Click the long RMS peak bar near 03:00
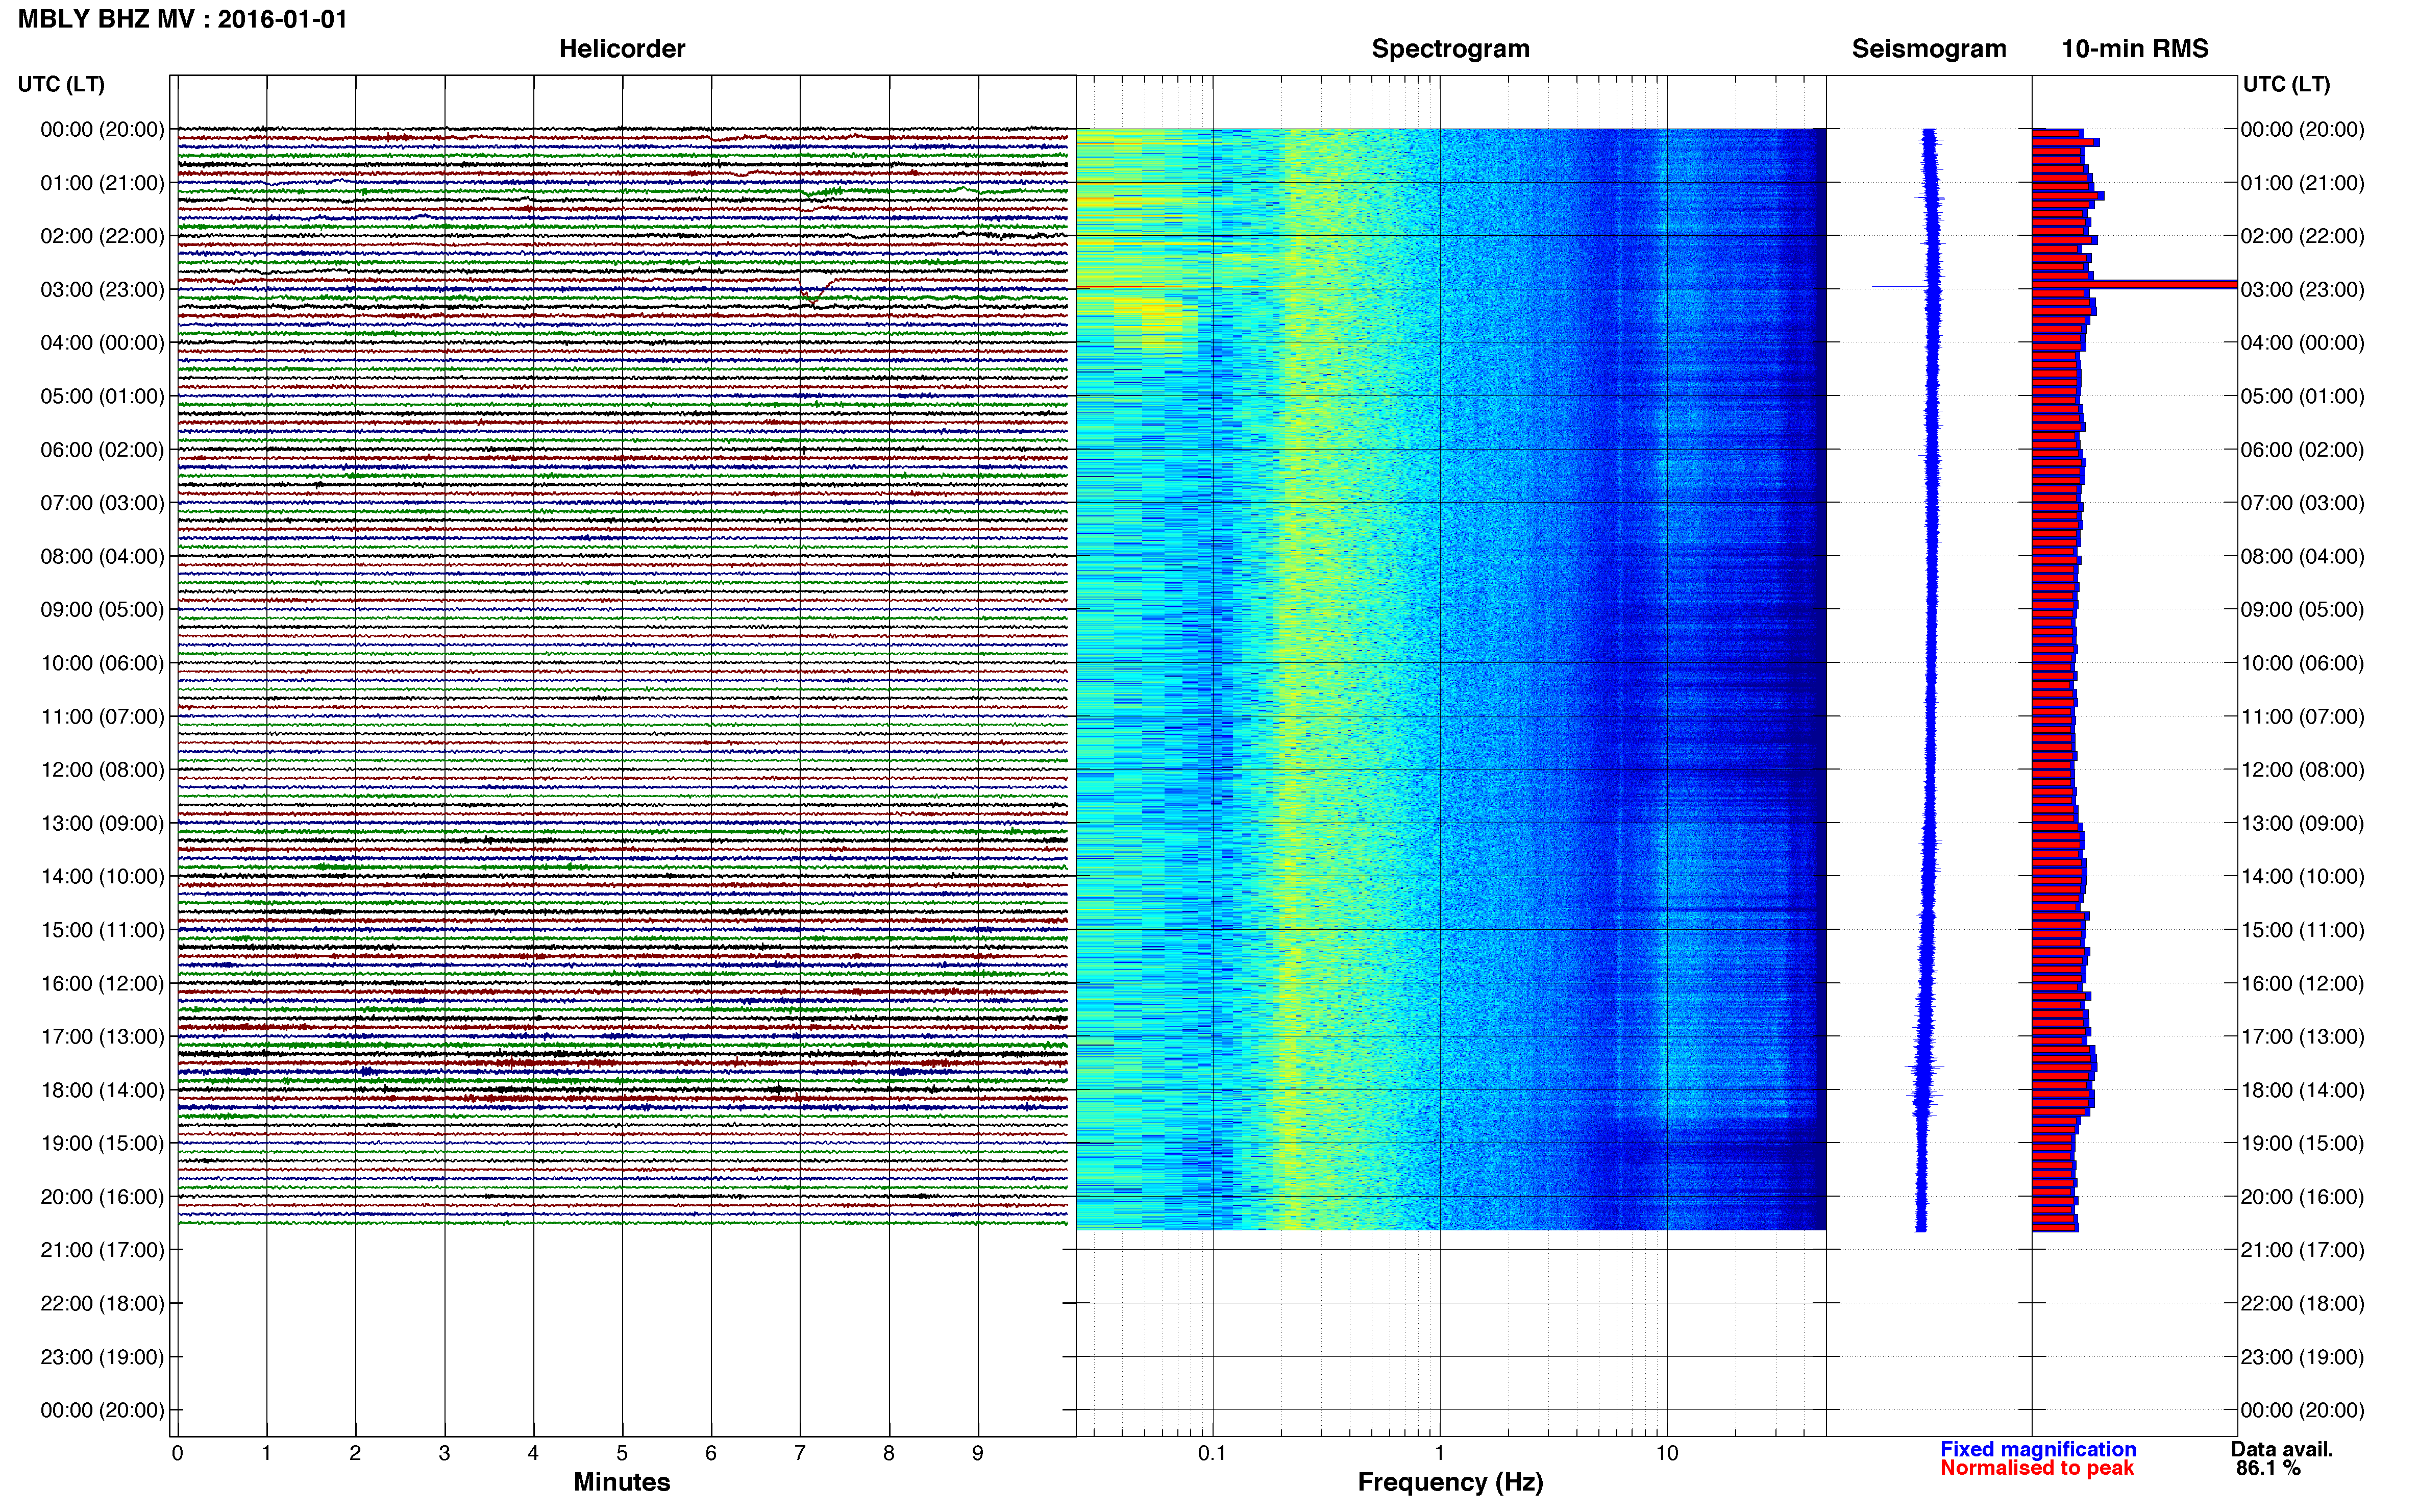 click(2134, 285)
